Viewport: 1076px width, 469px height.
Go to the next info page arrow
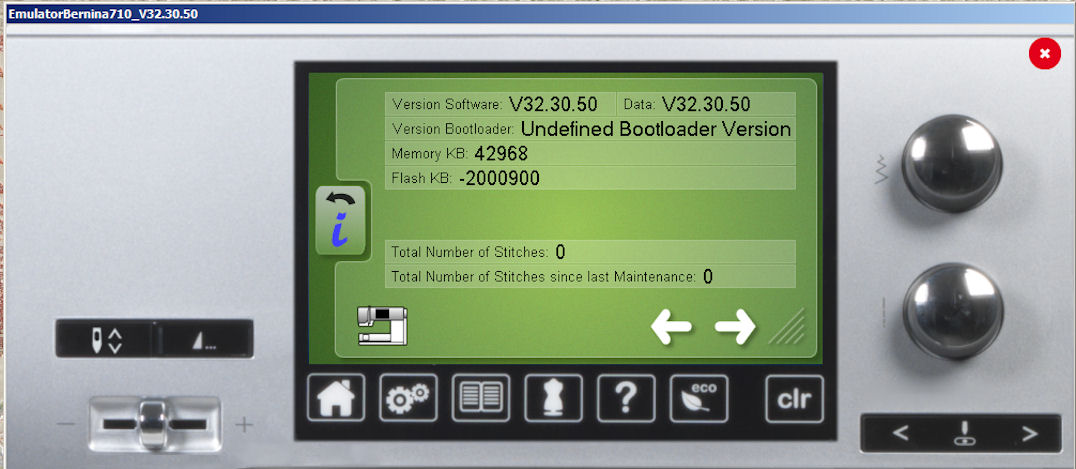[x=735, y=326]
